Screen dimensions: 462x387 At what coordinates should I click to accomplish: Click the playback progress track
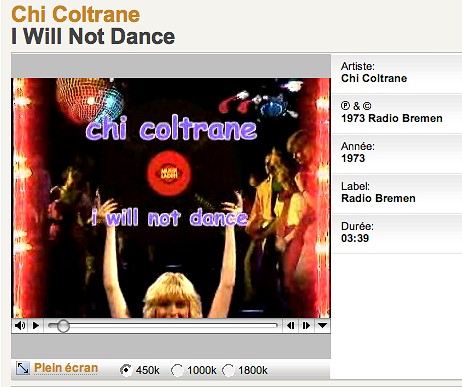point(163,326)
